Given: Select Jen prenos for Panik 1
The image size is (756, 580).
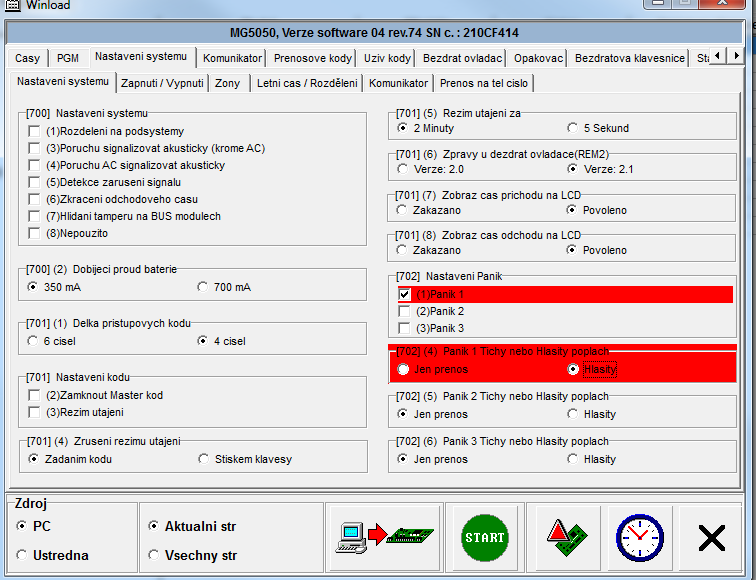Looking at the screenshot, I should tap(404, 369).
